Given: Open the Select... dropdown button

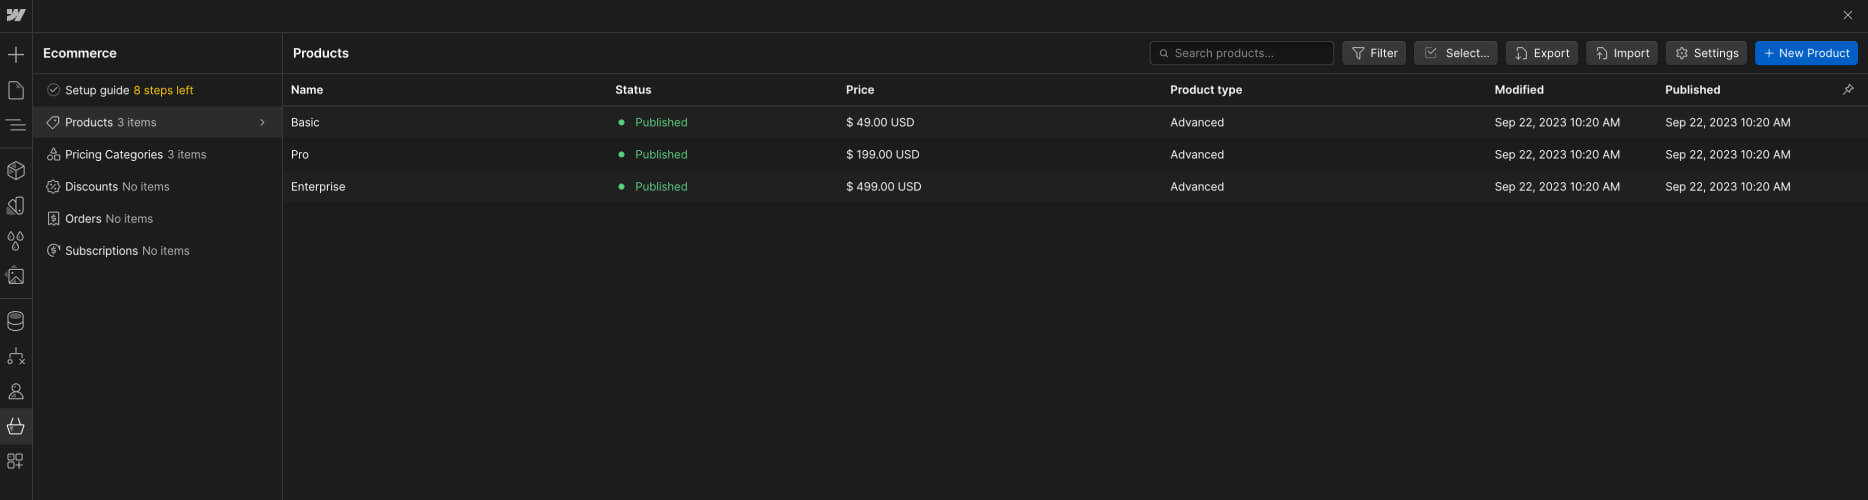Looking at the screenshot, I should (1455, 53).
